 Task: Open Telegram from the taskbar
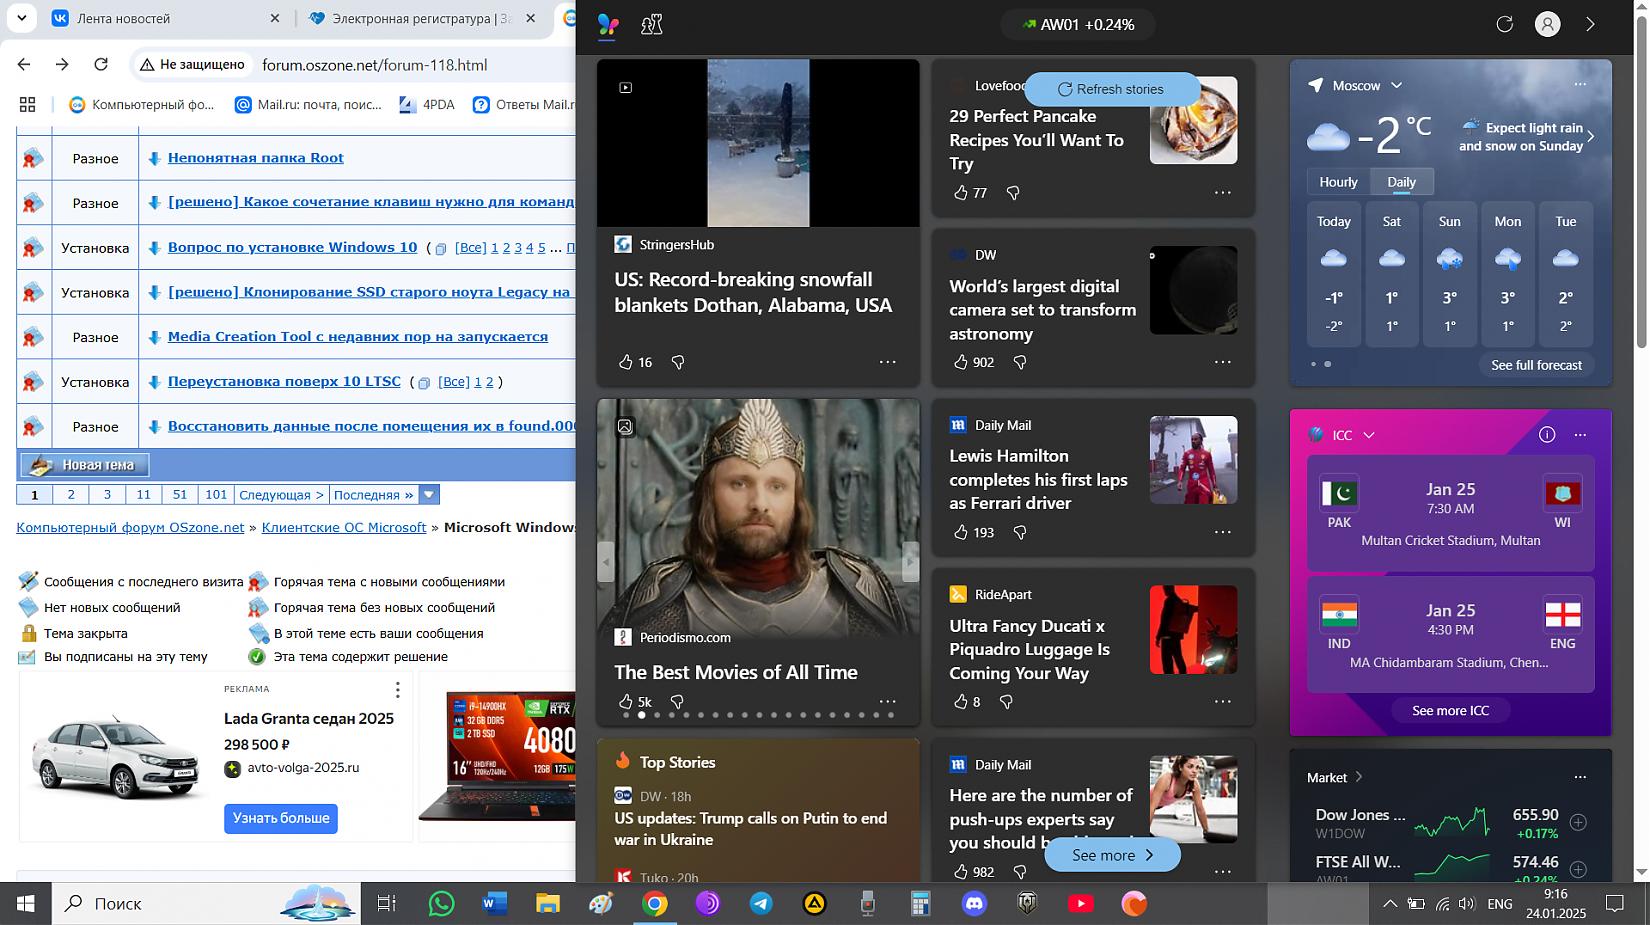click(761, 903)
